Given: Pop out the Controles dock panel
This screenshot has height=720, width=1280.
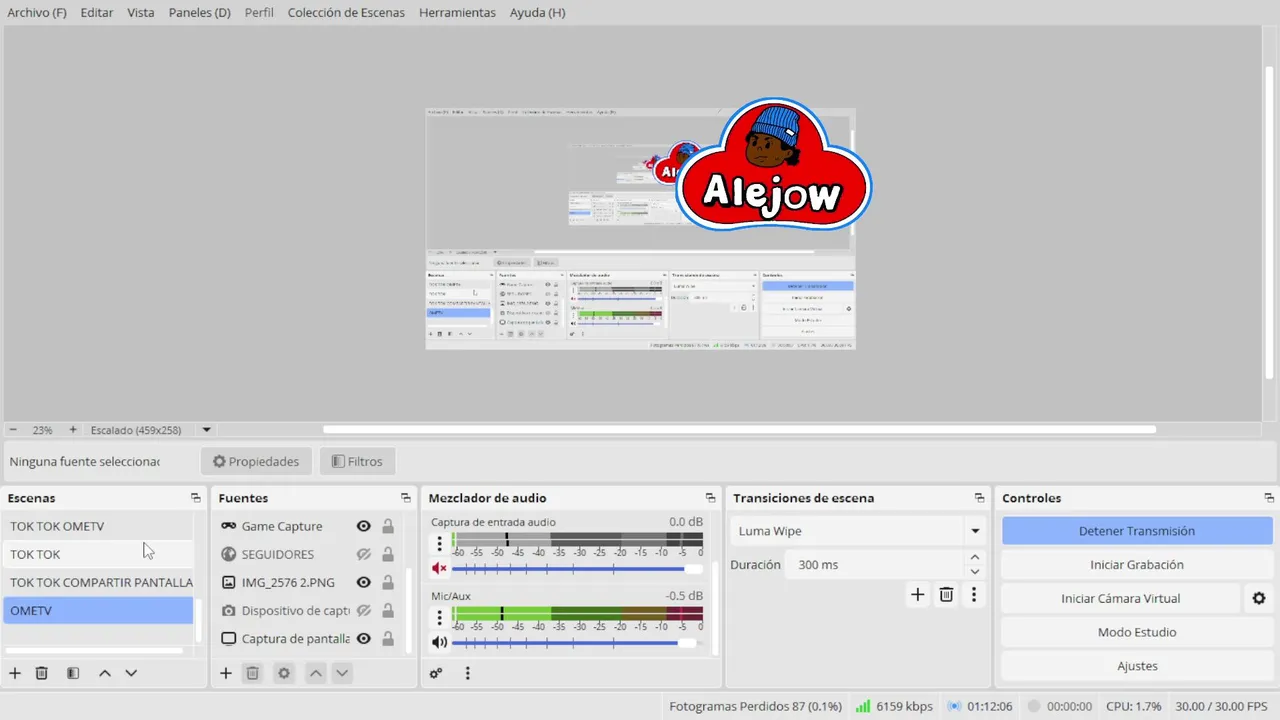Looking at the screenshot, I should (x=1270, y=498).
